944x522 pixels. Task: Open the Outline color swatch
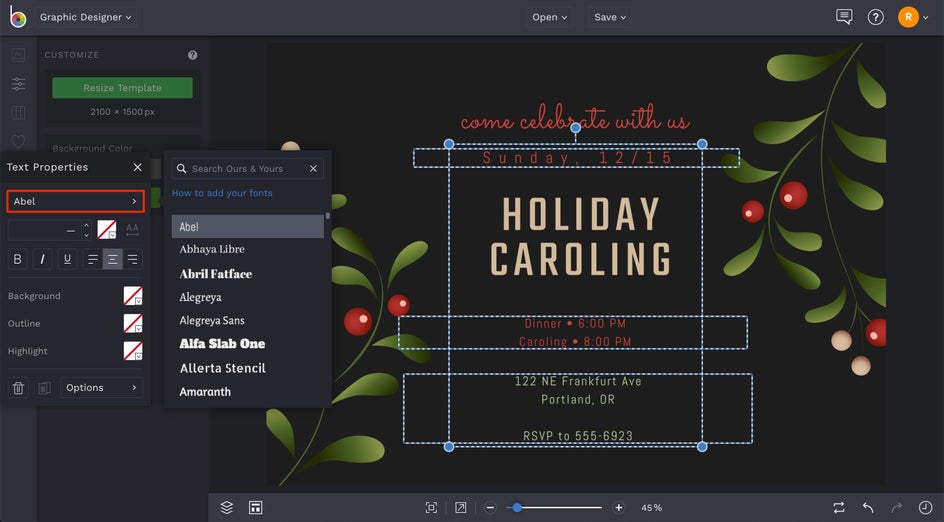coord(132,323)
